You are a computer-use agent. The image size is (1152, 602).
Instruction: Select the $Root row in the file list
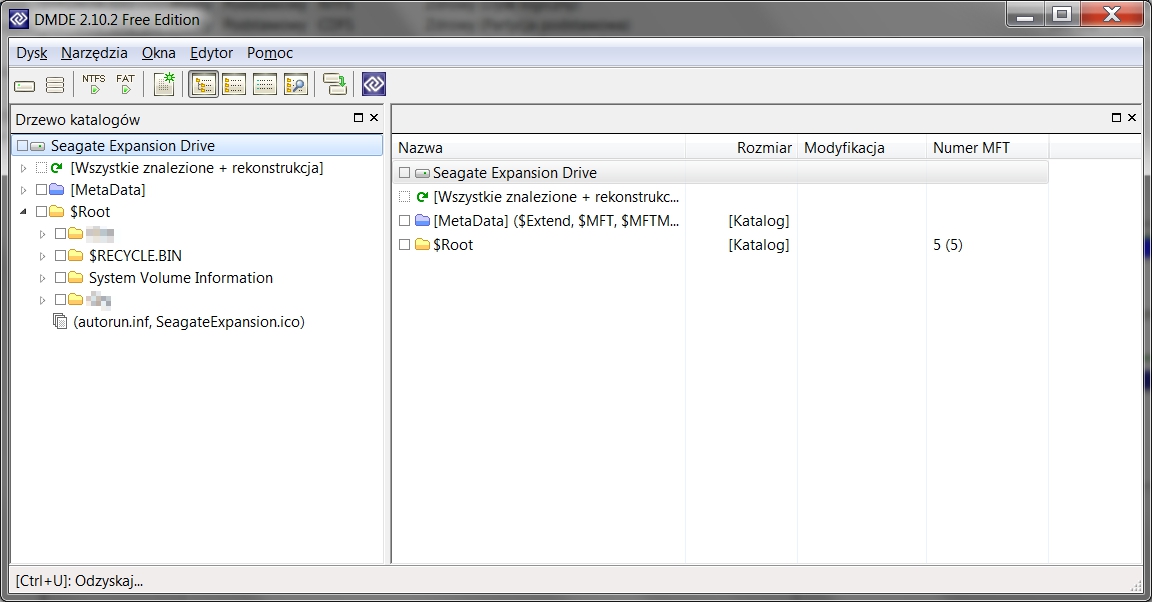pyautogui.click(x=720, y=245)
